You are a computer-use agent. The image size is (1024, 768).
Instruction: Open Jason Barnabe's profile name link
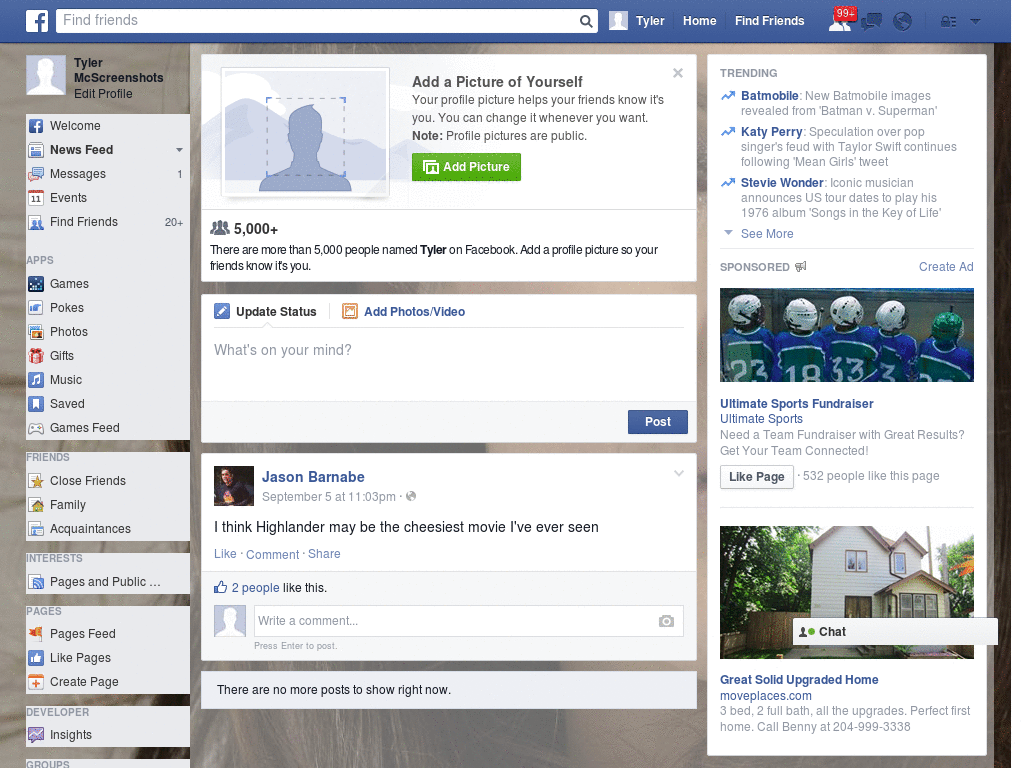(x=313, y=477)
